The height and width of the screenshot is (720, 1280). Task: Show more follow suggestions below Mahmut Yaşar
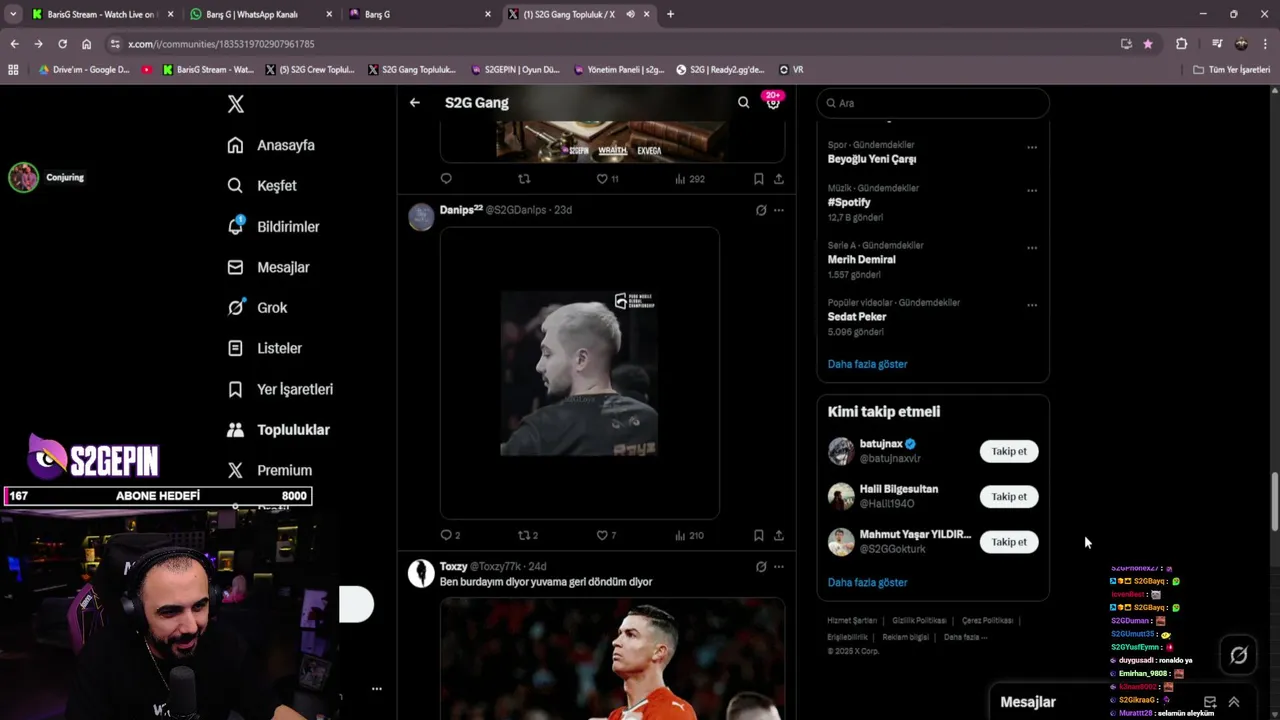tap(867, 582)
